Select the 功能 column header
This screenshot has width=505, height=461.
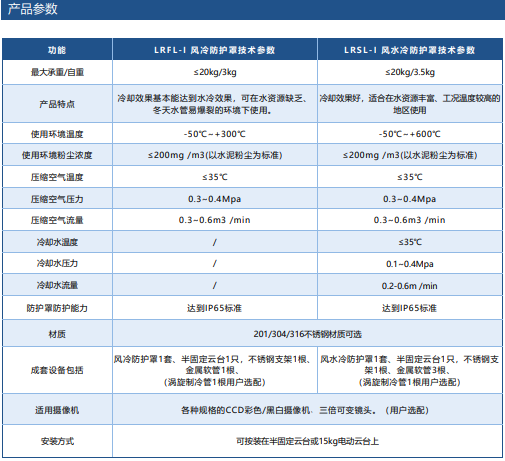(57, 50)
